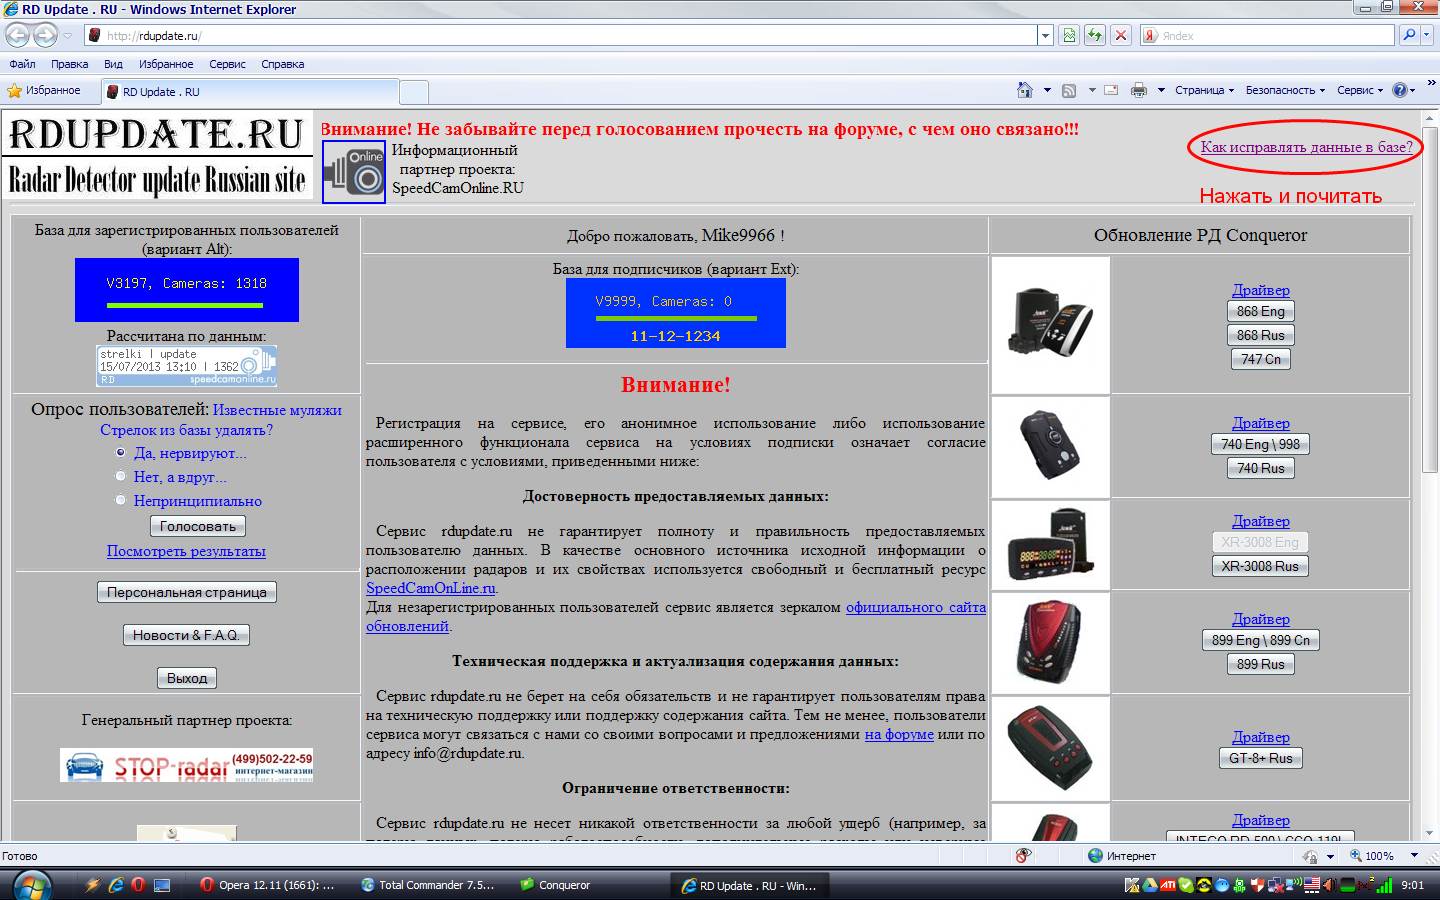Click the Home icon in the command bar

pos(1024,90)
